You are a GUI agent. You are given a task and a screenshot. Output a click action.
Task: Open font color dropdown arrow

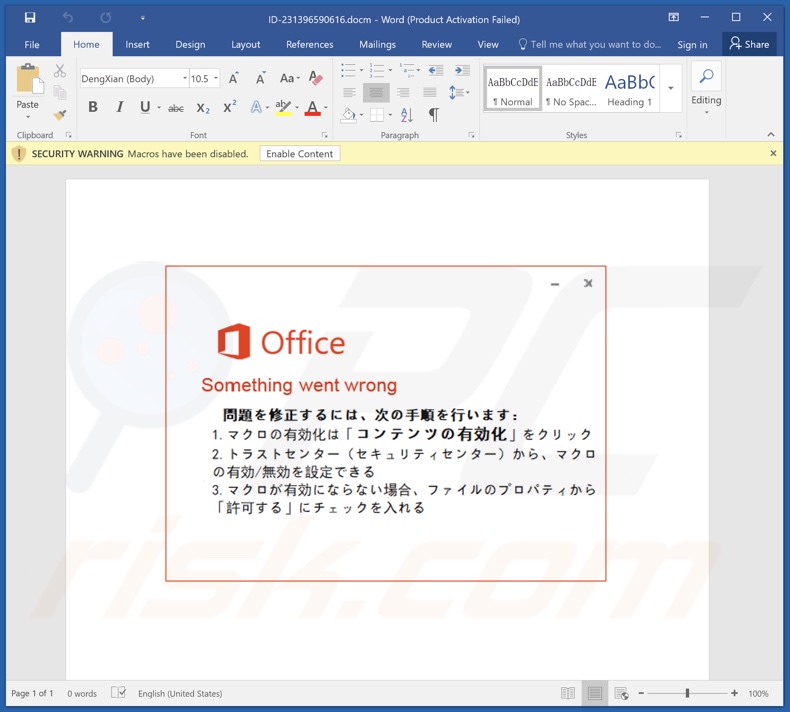tap(326, 107)
